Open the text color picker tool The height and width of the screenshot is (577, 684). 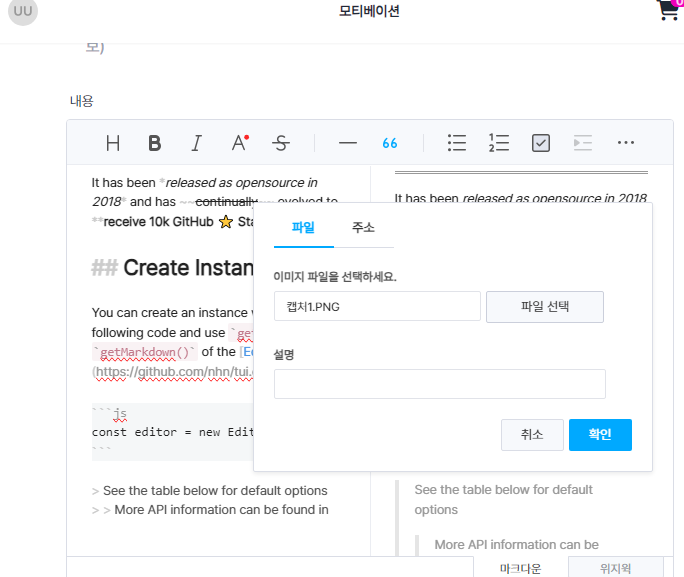[239, 143]
